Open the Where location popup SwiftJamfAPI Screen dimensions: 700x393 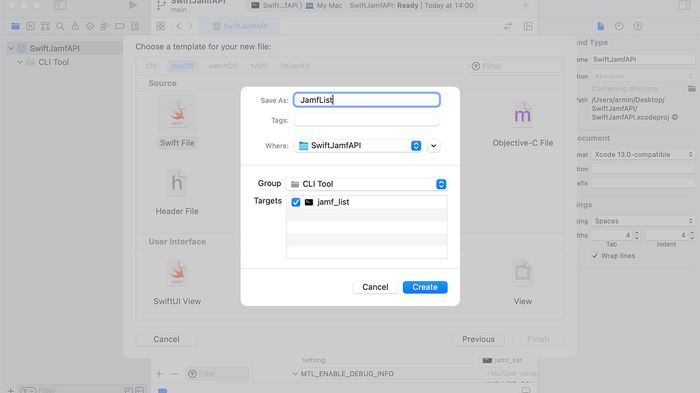(x=358, y=146)
